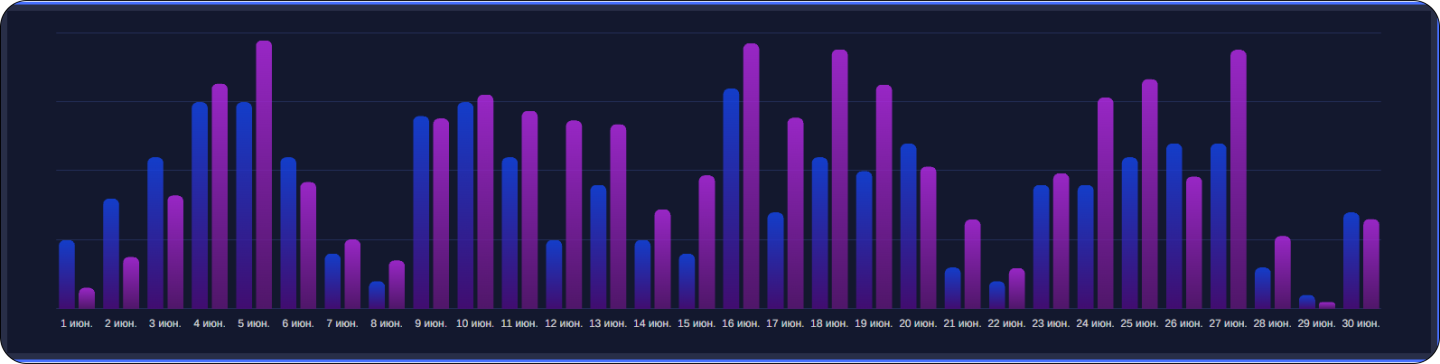
Task: Click the '9 июн.' date label
Action: coord(431,324)
